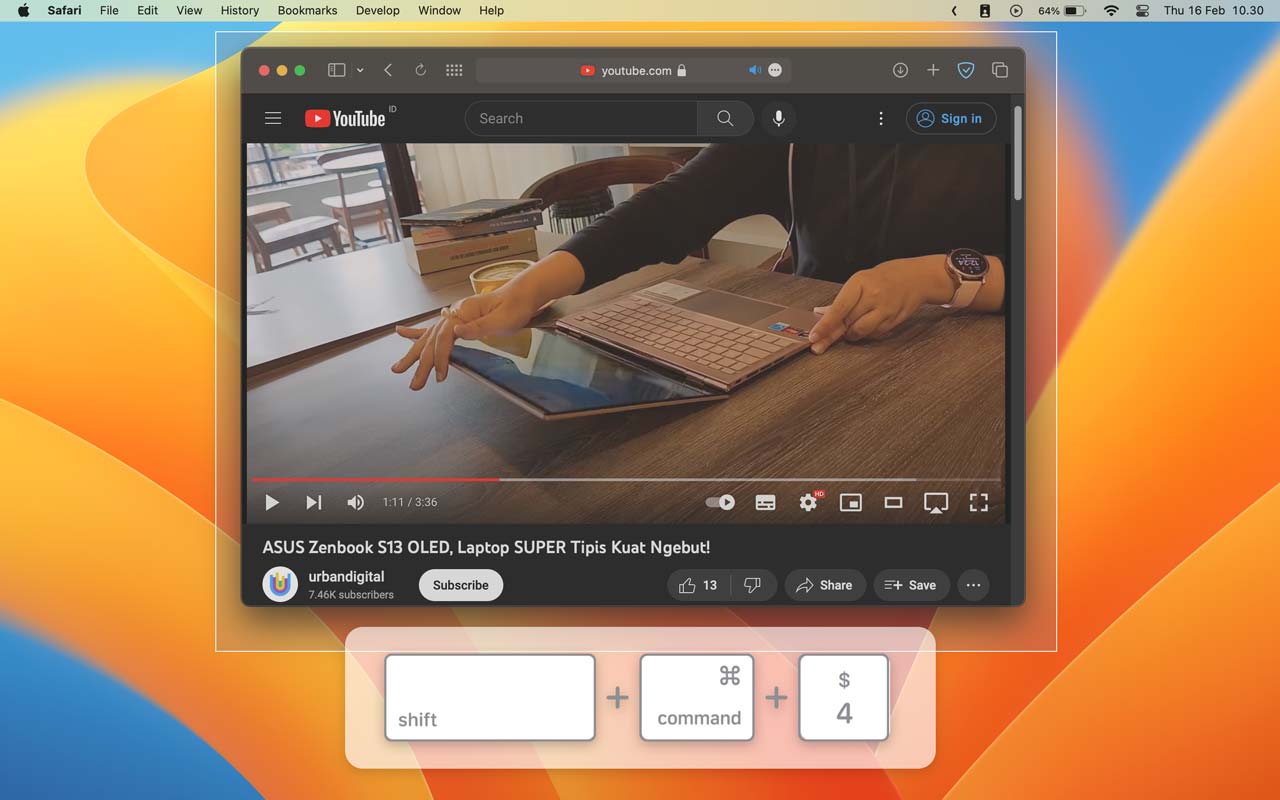Click the Sign in button

click(950, 118)
